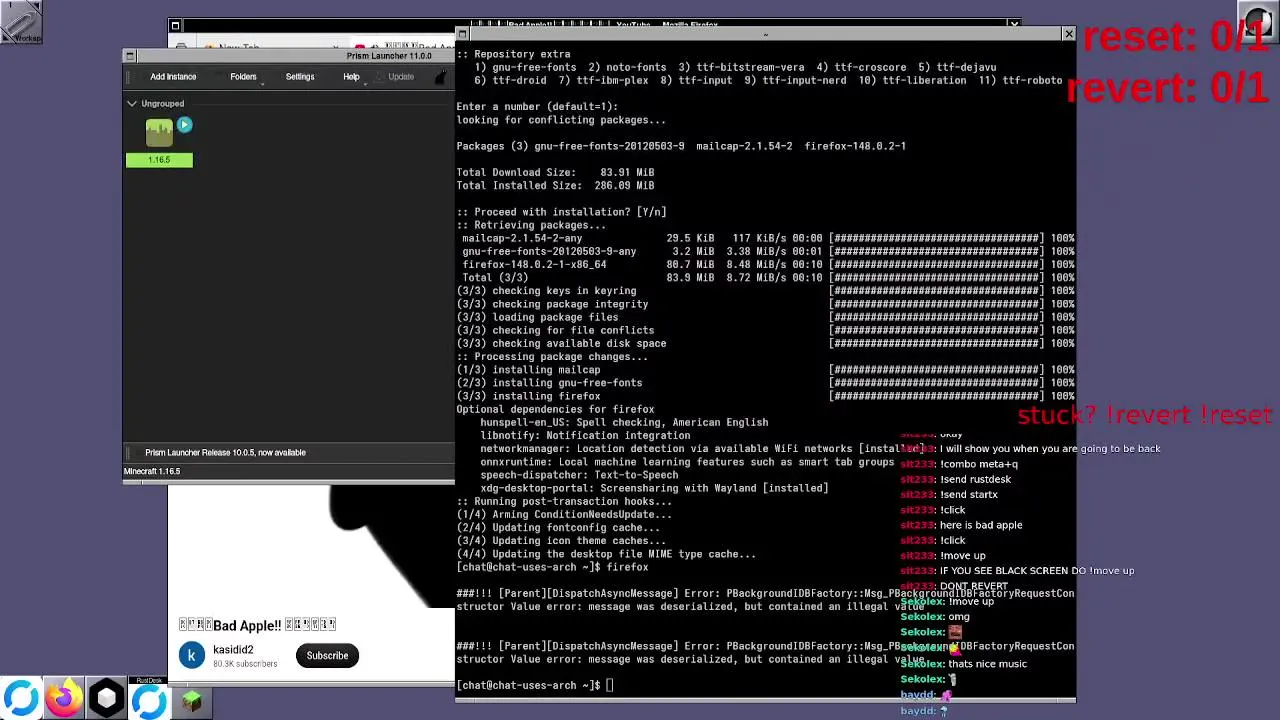This screenshot has height=720, width=1280.
Task: Click the Bad Apple!! video title
Action: click(257, 625)
